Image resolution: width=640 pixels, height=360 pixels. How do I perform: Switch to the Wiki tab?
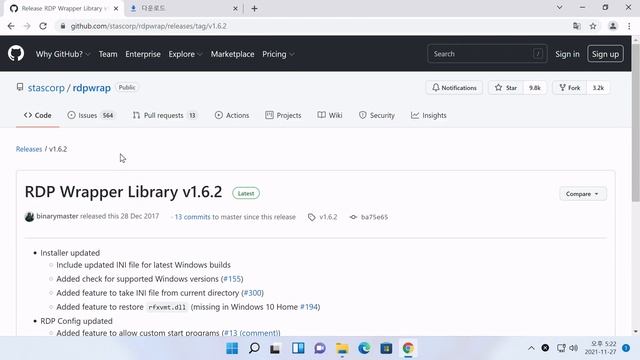tap(330, 116)
